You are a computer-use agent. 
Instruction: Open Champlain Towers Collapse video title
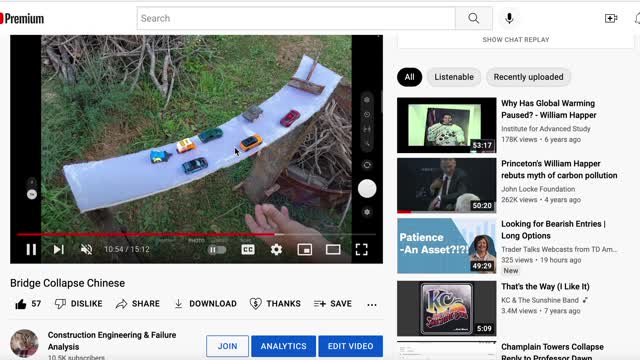point(552,352)
